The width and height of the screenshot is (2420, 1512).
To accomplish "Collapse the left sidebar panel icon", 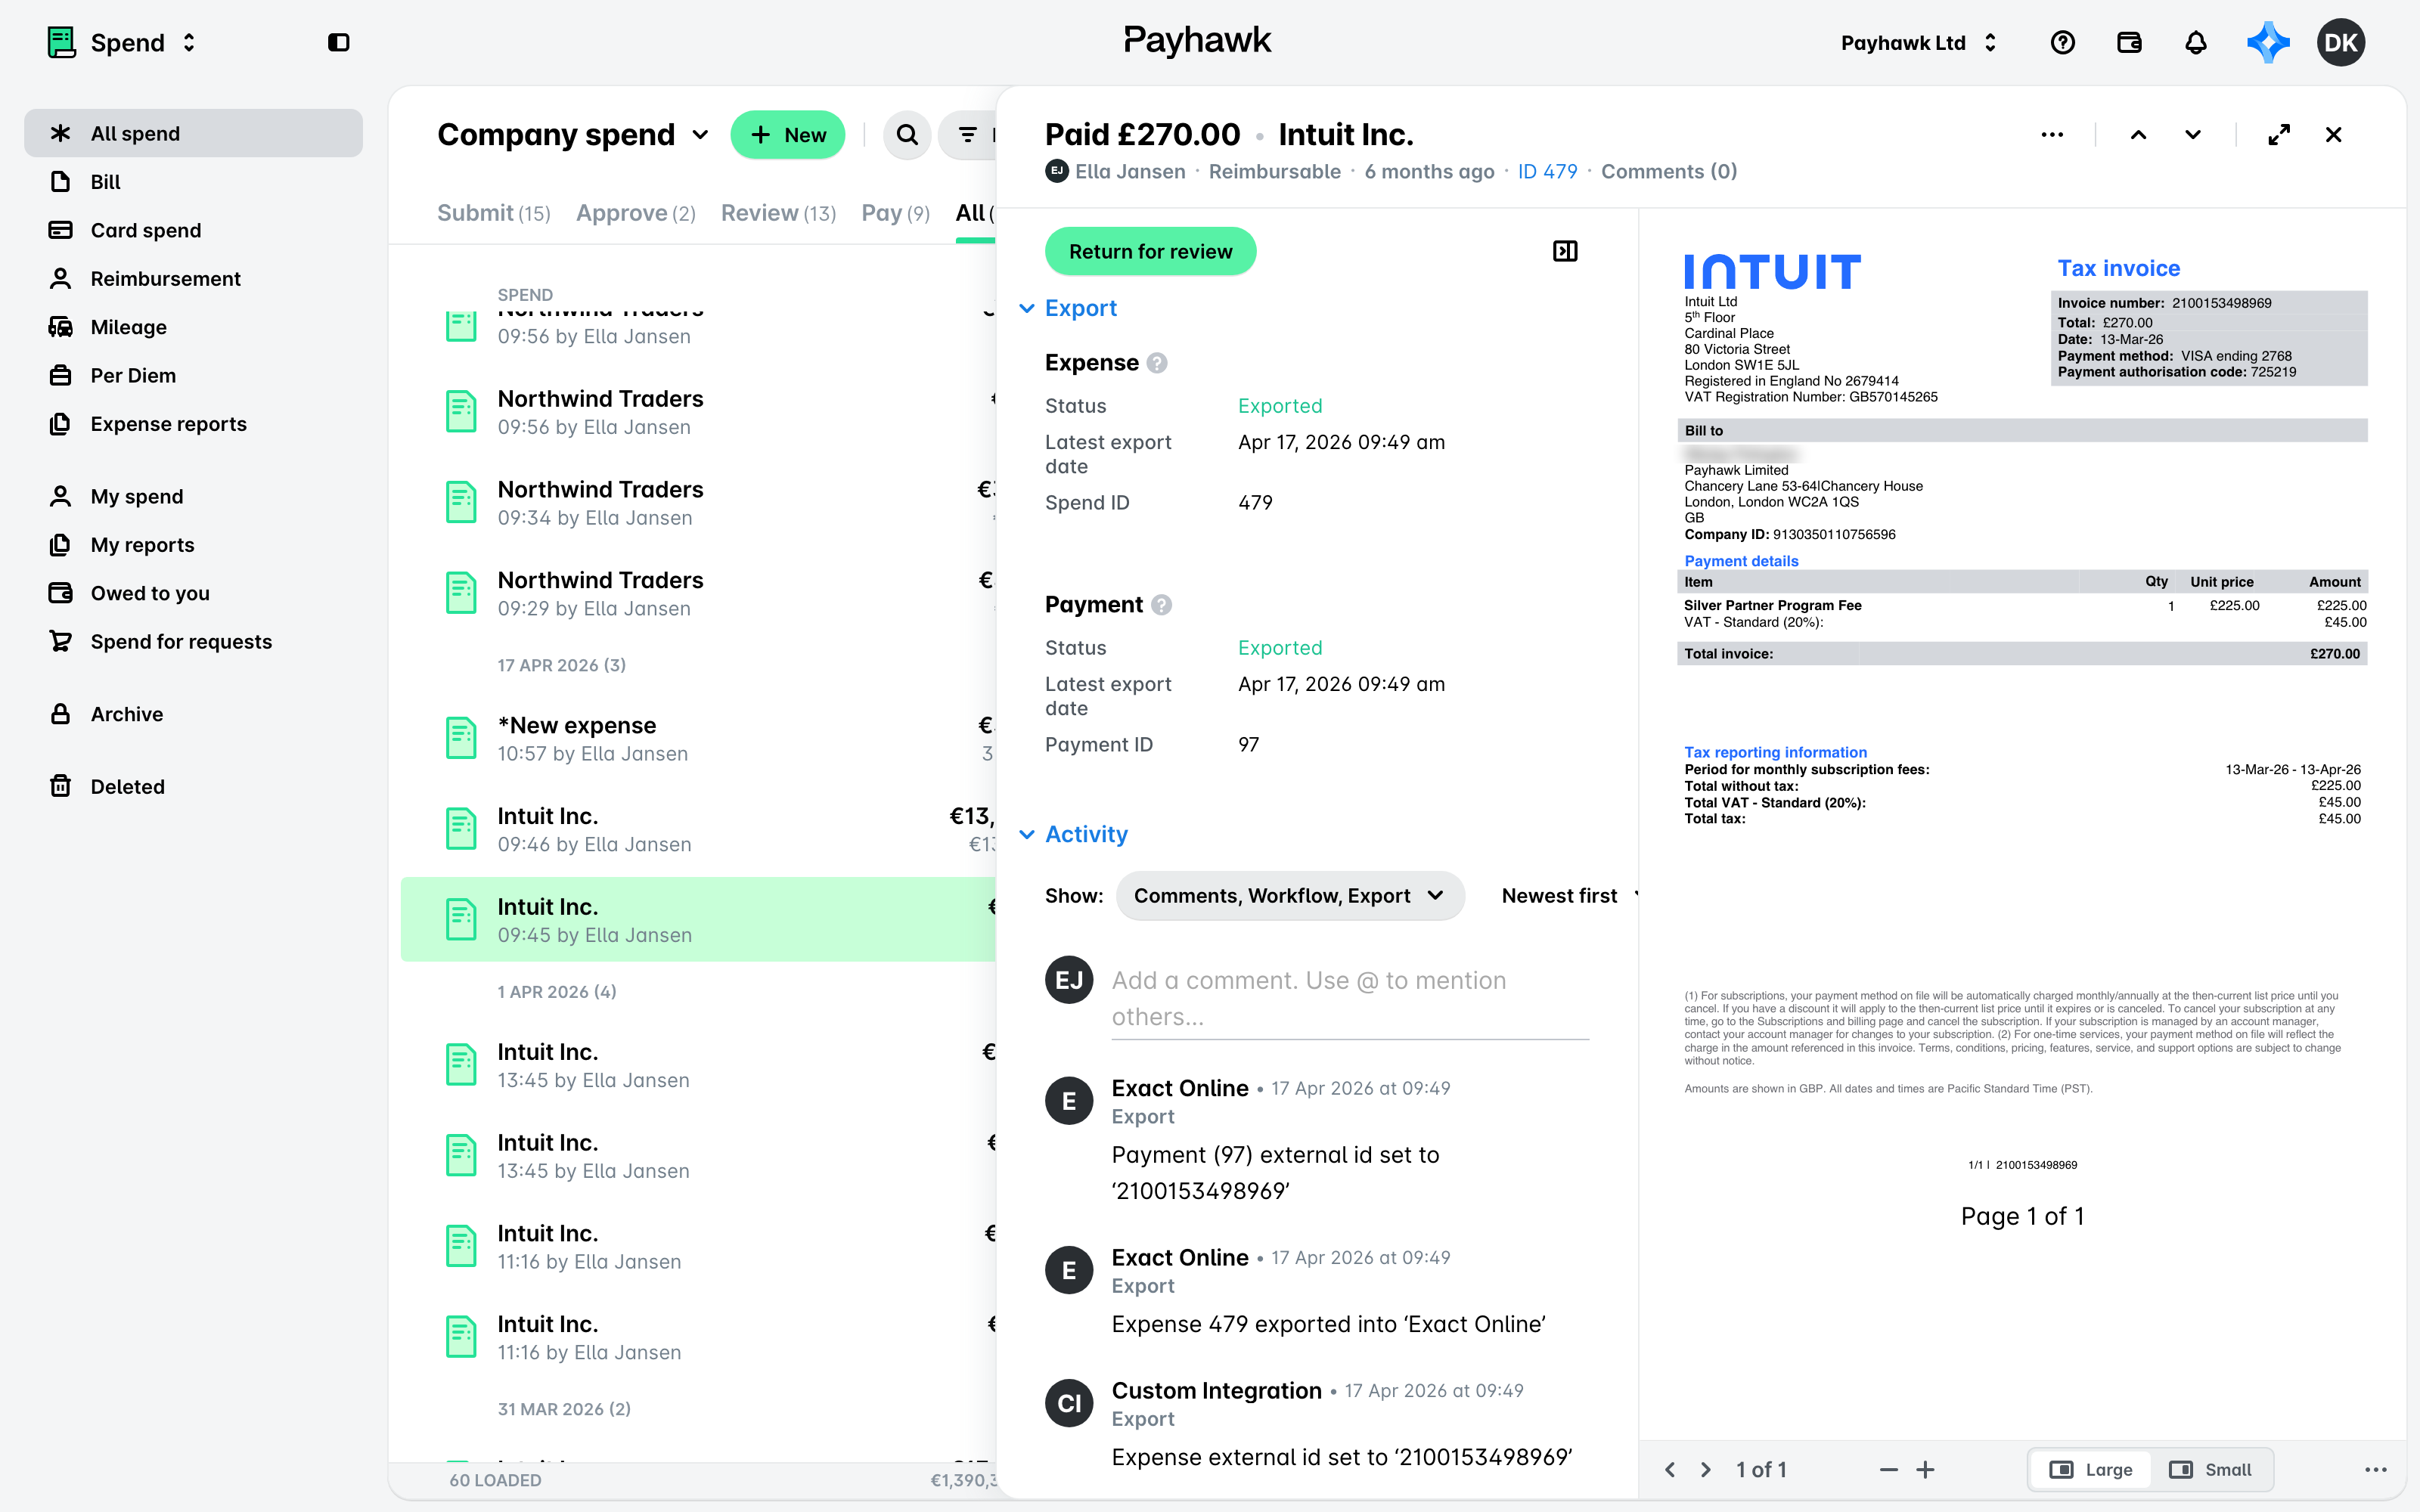I will [338, 42].
